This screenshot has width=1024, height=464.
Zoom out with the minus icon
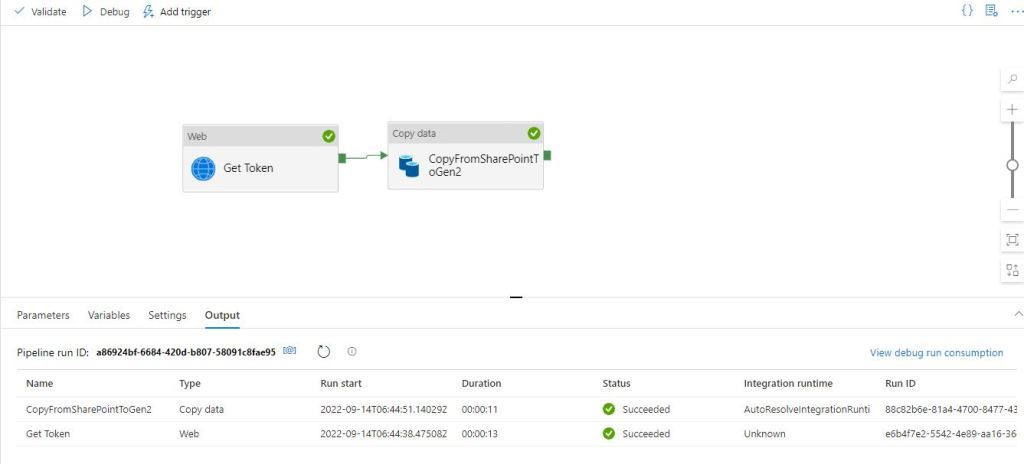[1012, 210]
